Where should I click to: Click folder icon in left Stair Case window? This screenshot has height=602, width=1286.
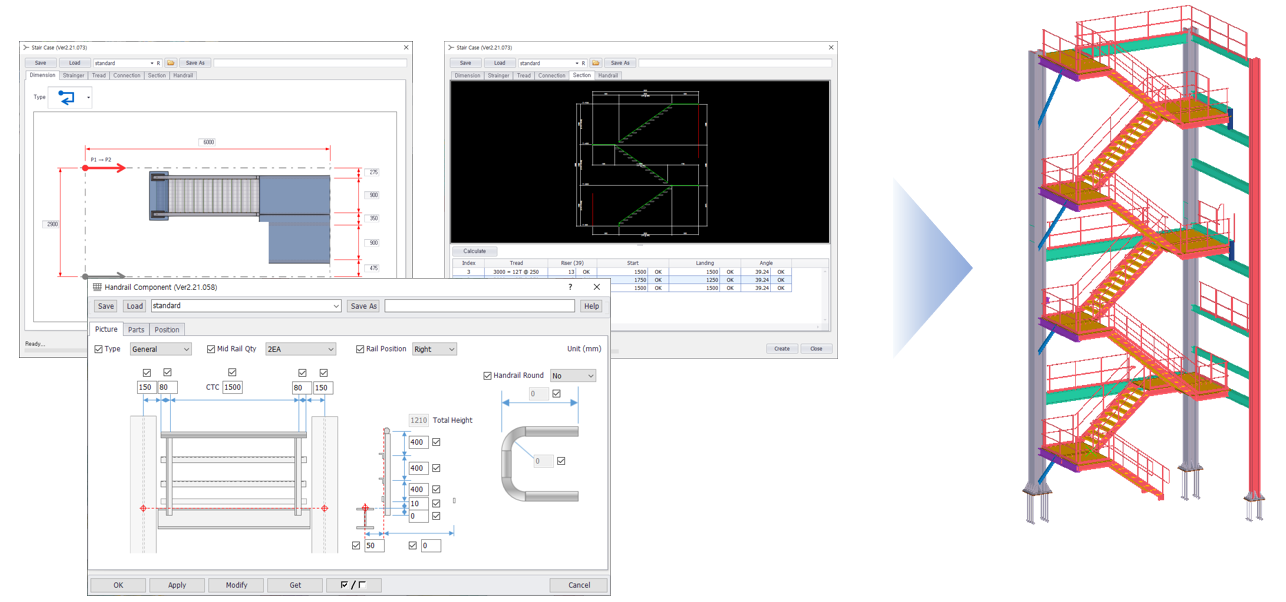171,63
